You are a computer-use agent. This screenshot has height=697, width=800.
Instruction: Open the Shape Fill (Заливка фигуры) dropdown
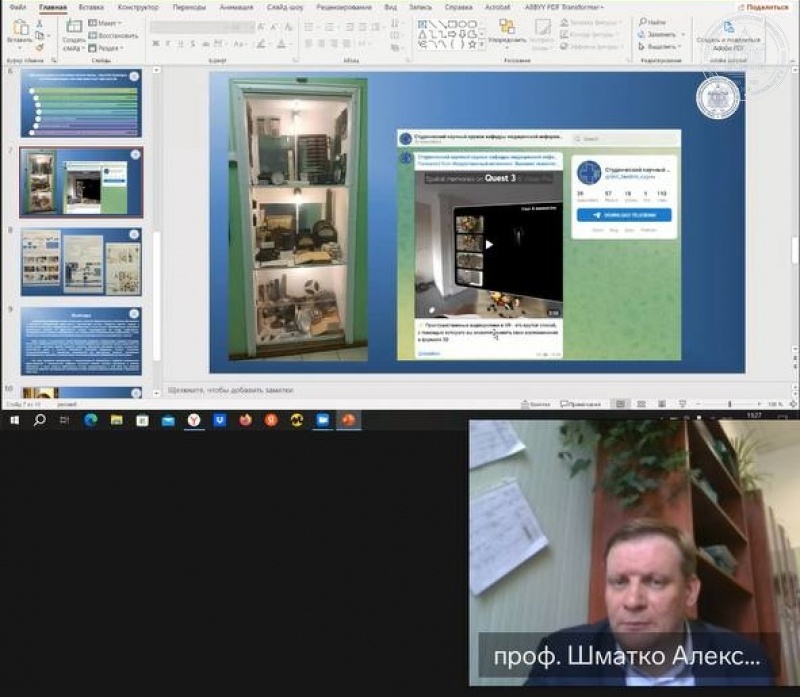(x=591, y=22)
